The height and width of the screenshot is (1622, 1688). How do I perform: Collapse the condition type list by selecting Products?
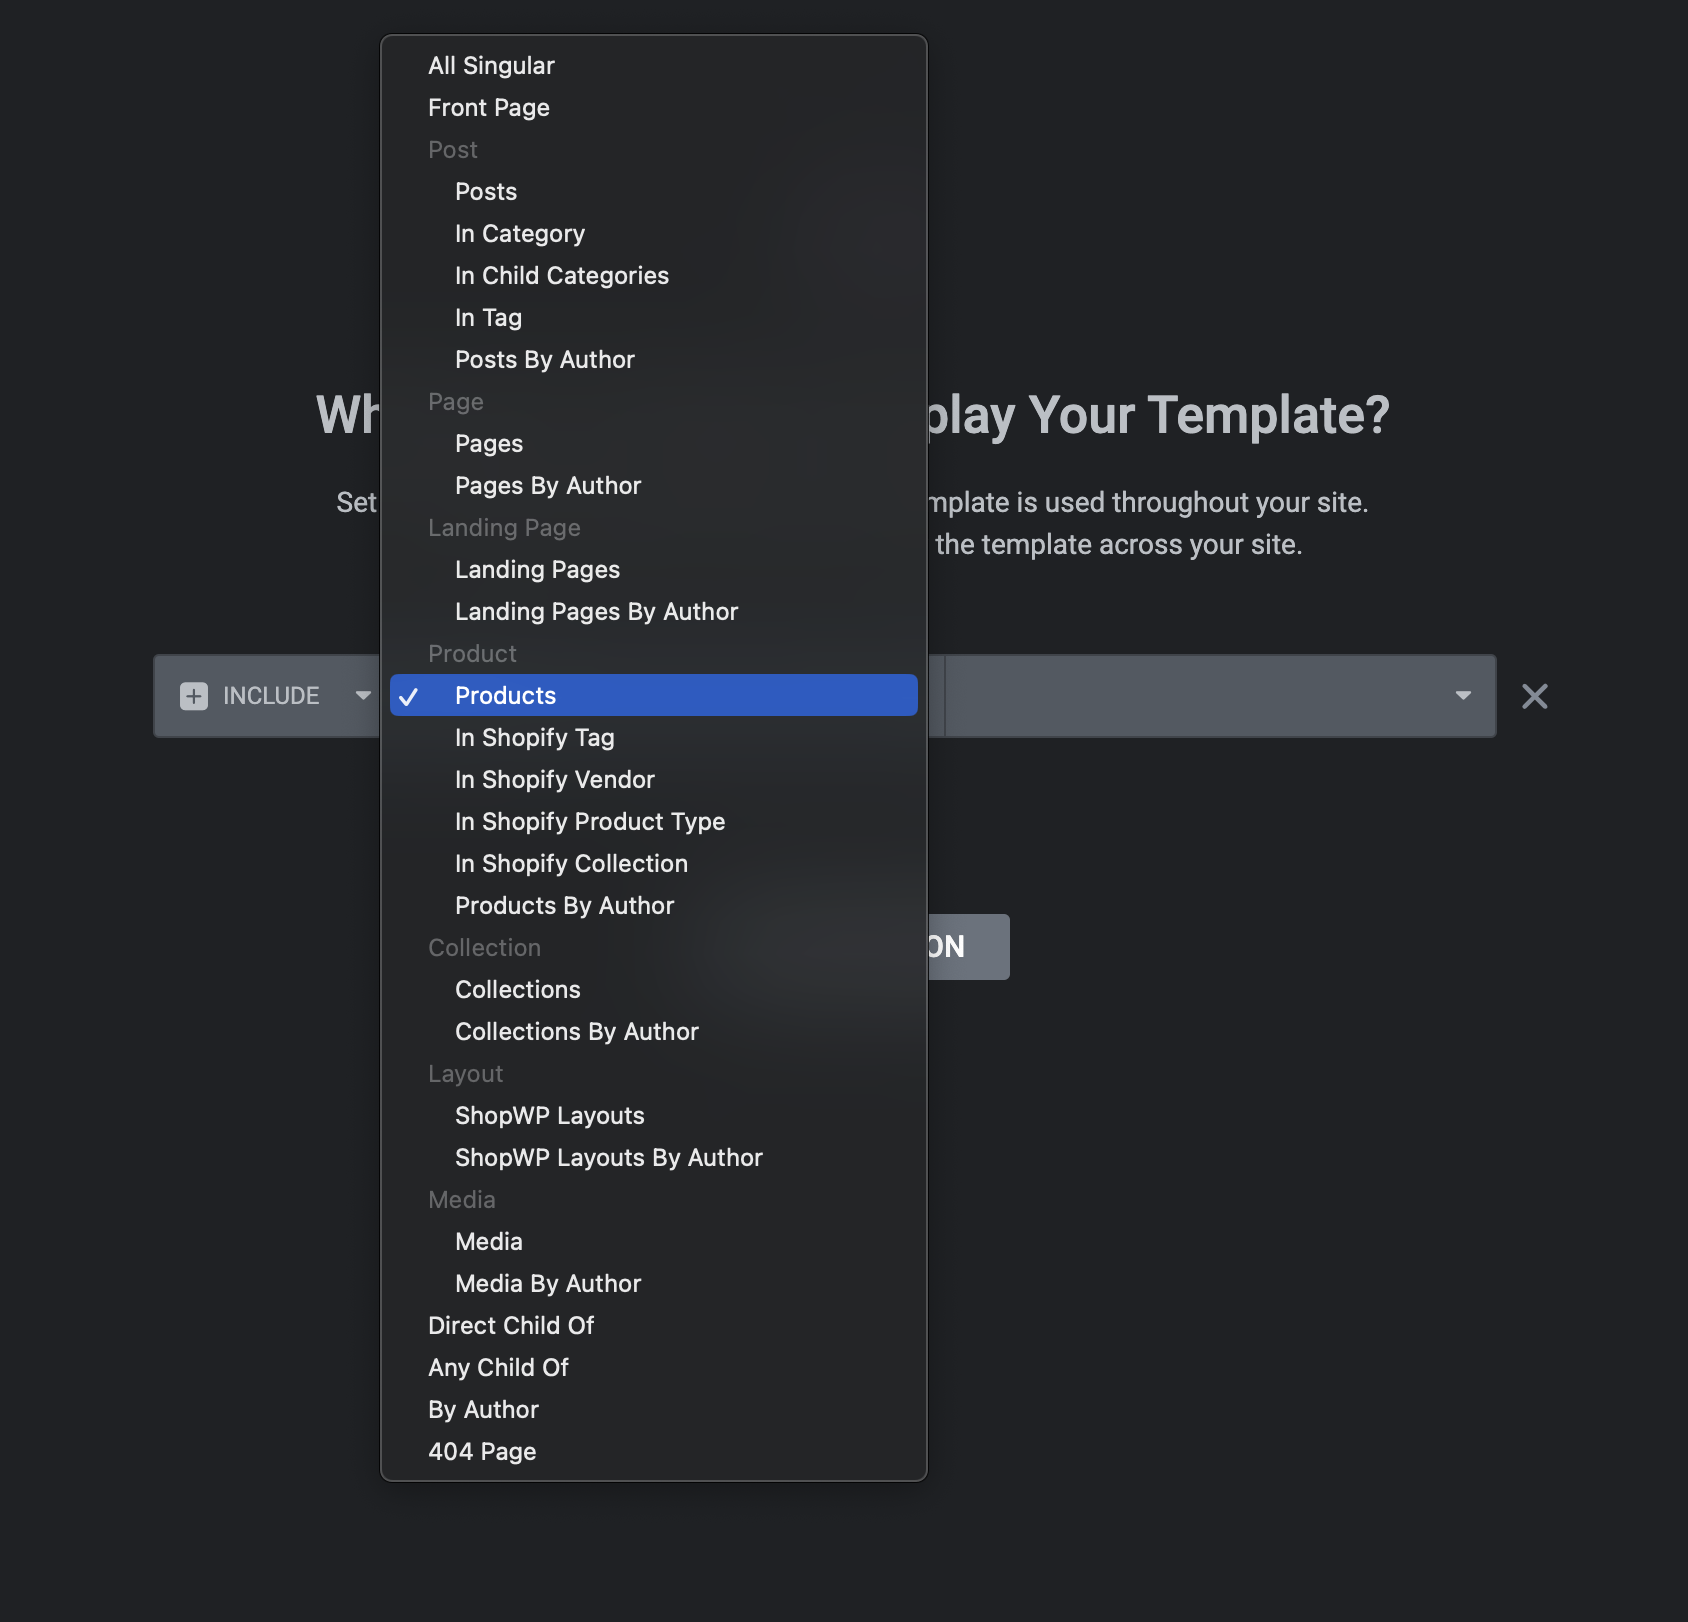click(x=505, y=695)
